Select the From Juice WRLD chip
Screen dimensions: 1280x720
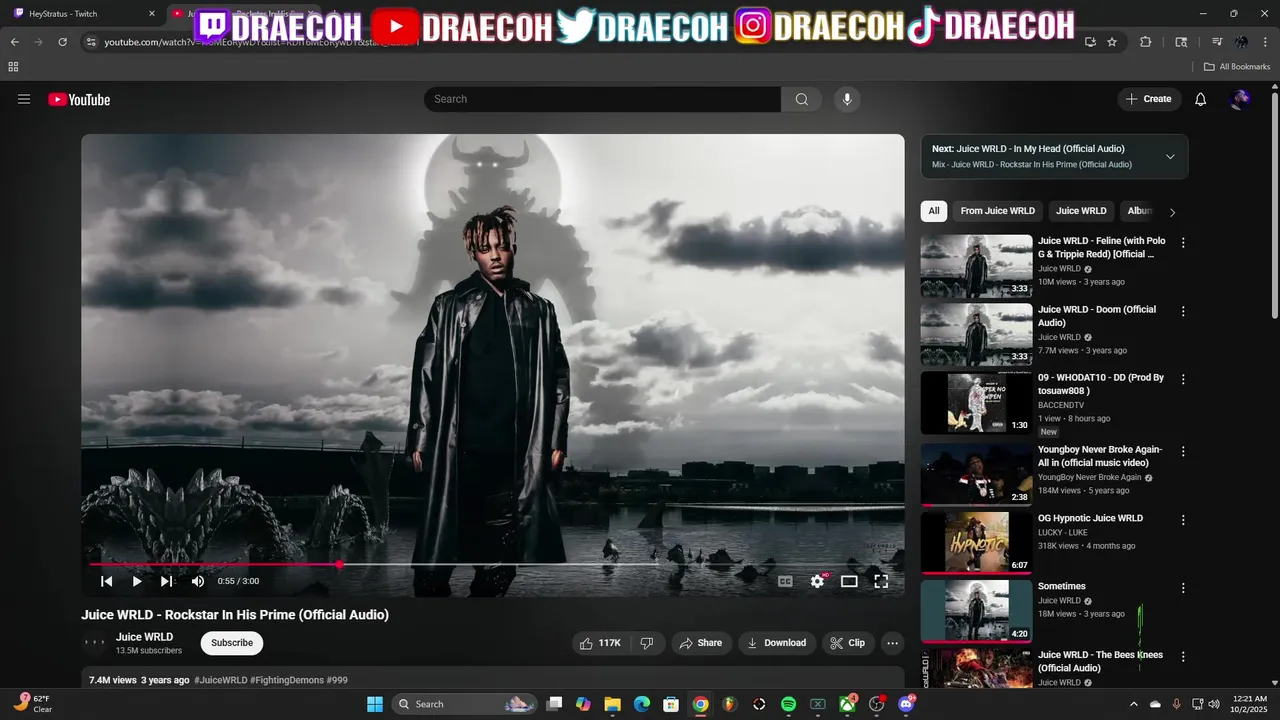[x=998, y=211]
